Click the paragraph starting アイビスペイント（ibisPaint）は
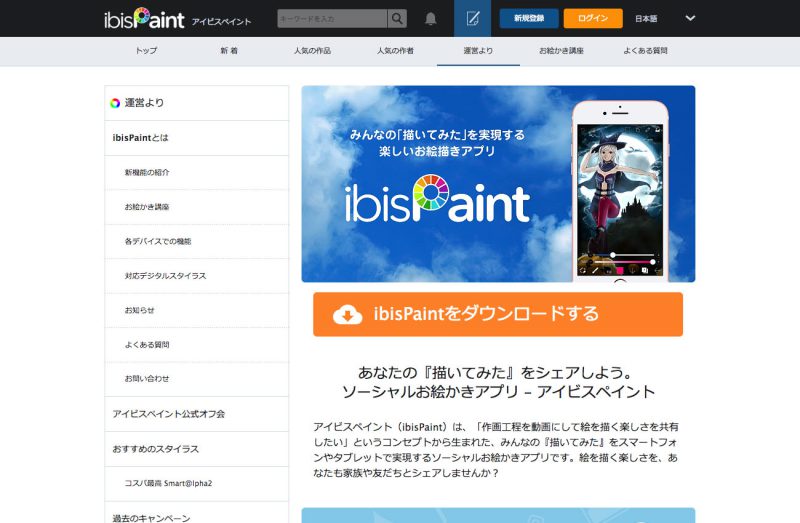Viewport: 800px width, 523px height. click(495, 450)
